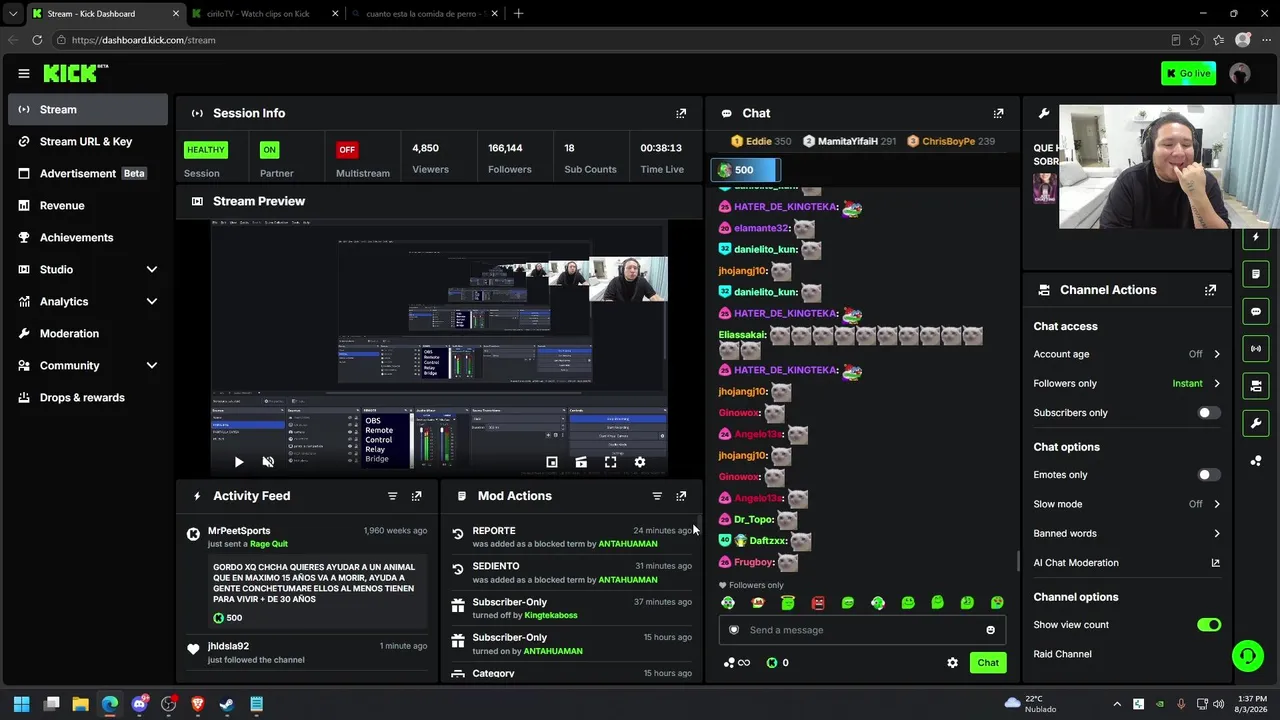The width and height of the screenshot is (1280, 720).
Task: Turn off Show view count
Action: click(x=1209, y=625)
